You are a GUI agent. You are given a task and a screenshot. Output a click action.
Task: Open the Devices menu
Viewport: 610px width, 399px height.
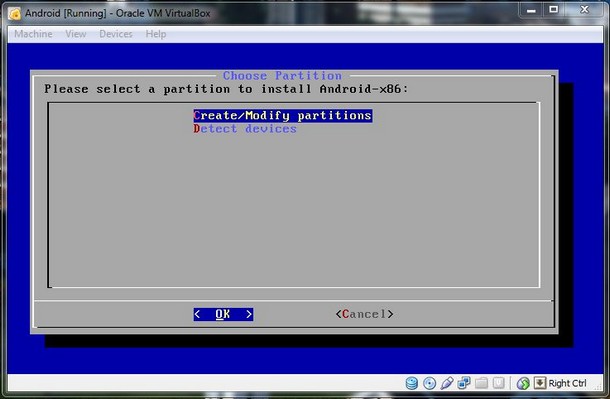(116, 34)
